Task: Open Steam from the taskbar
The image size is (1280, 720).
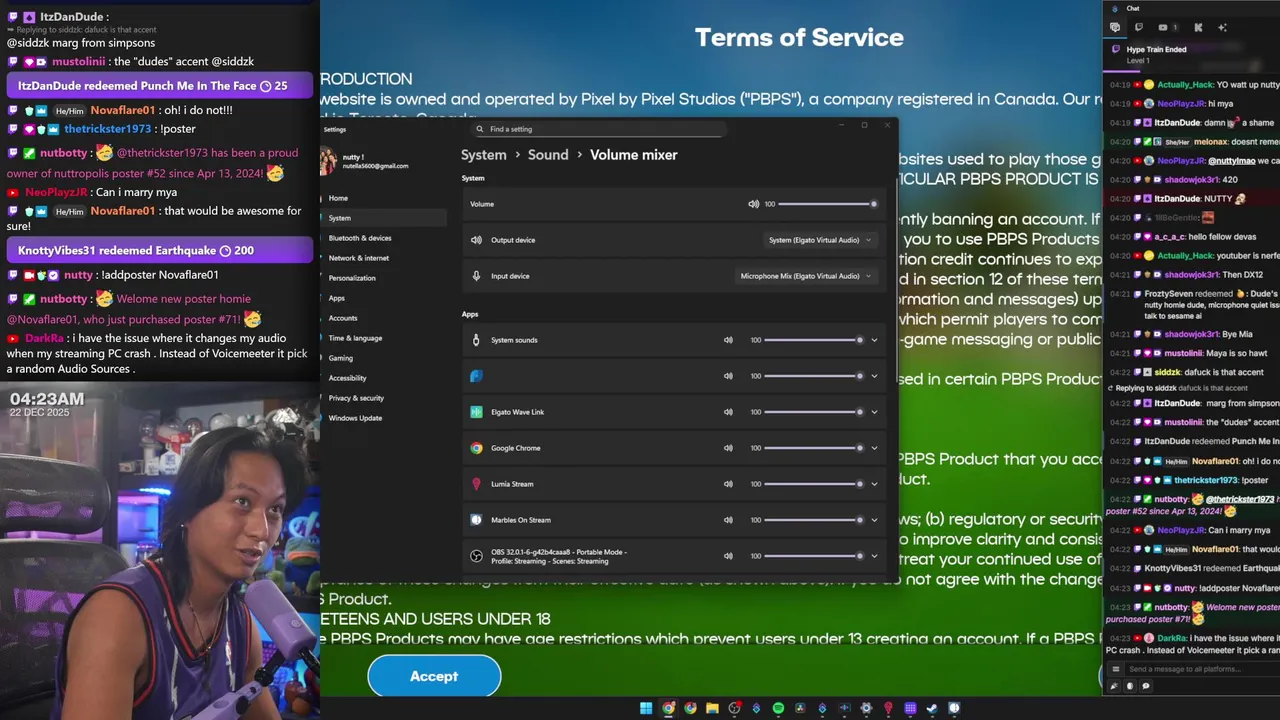Action: [932, 708]
